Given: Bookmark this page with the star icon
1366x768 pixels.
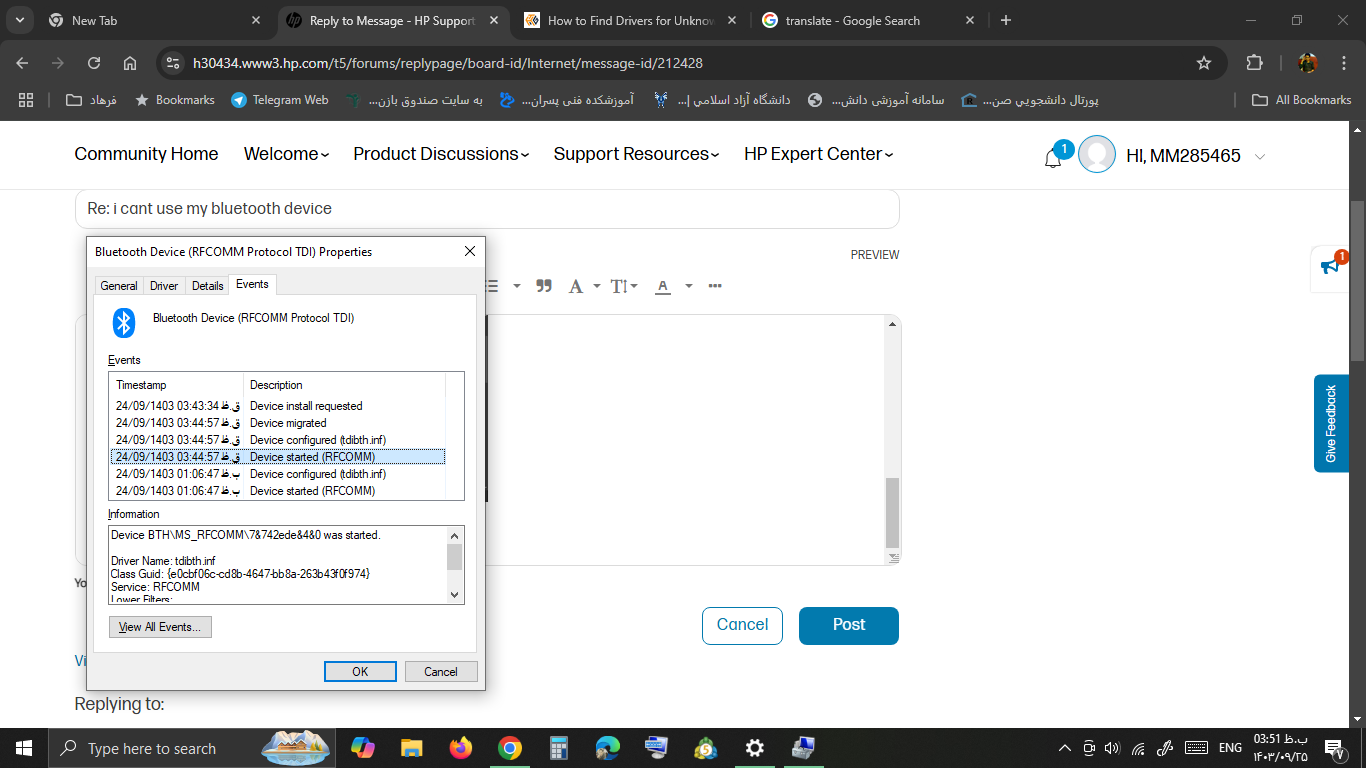Looking at the screenshot, I should tap(1204, 63).
